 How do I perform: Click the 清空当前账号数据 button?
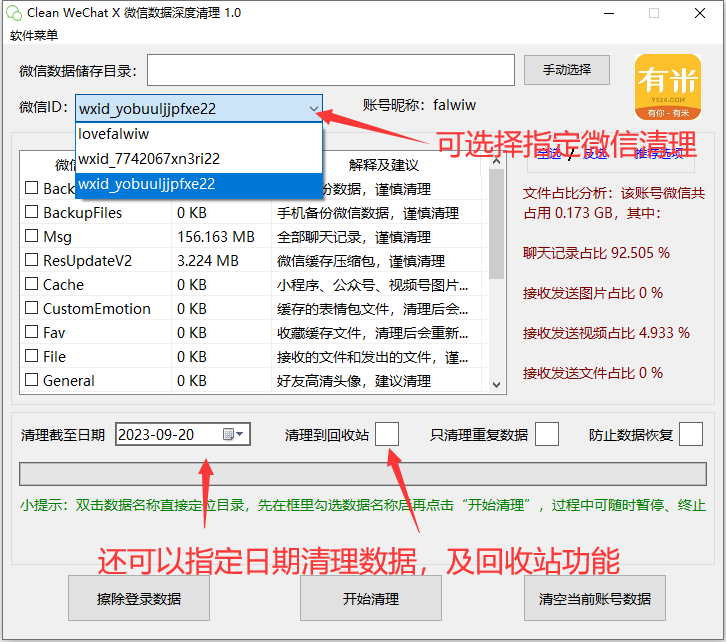[595, 598]
